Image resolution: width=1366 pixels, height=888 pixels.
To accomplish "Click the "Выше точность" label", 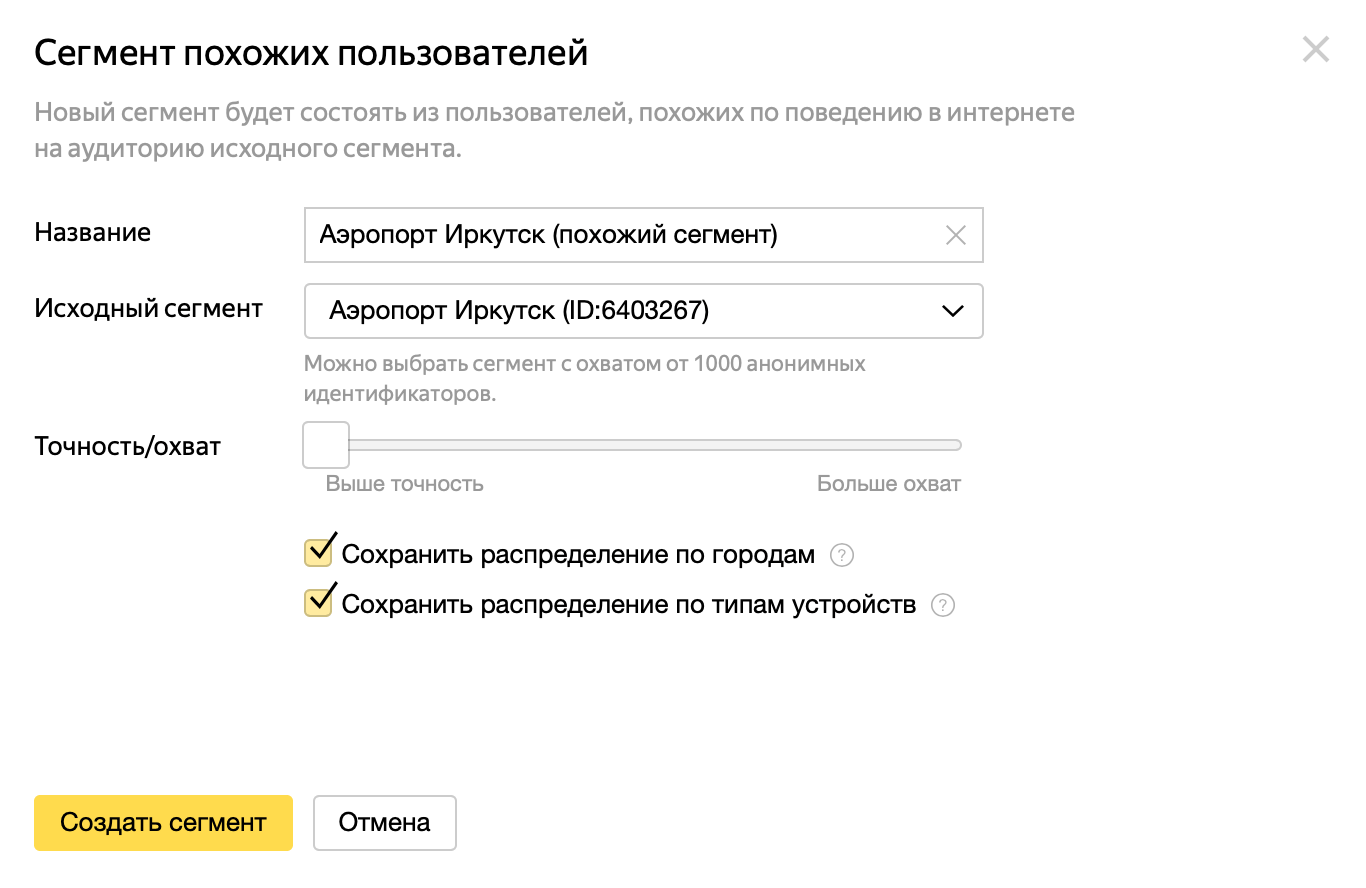I will [x=406, y=484].
